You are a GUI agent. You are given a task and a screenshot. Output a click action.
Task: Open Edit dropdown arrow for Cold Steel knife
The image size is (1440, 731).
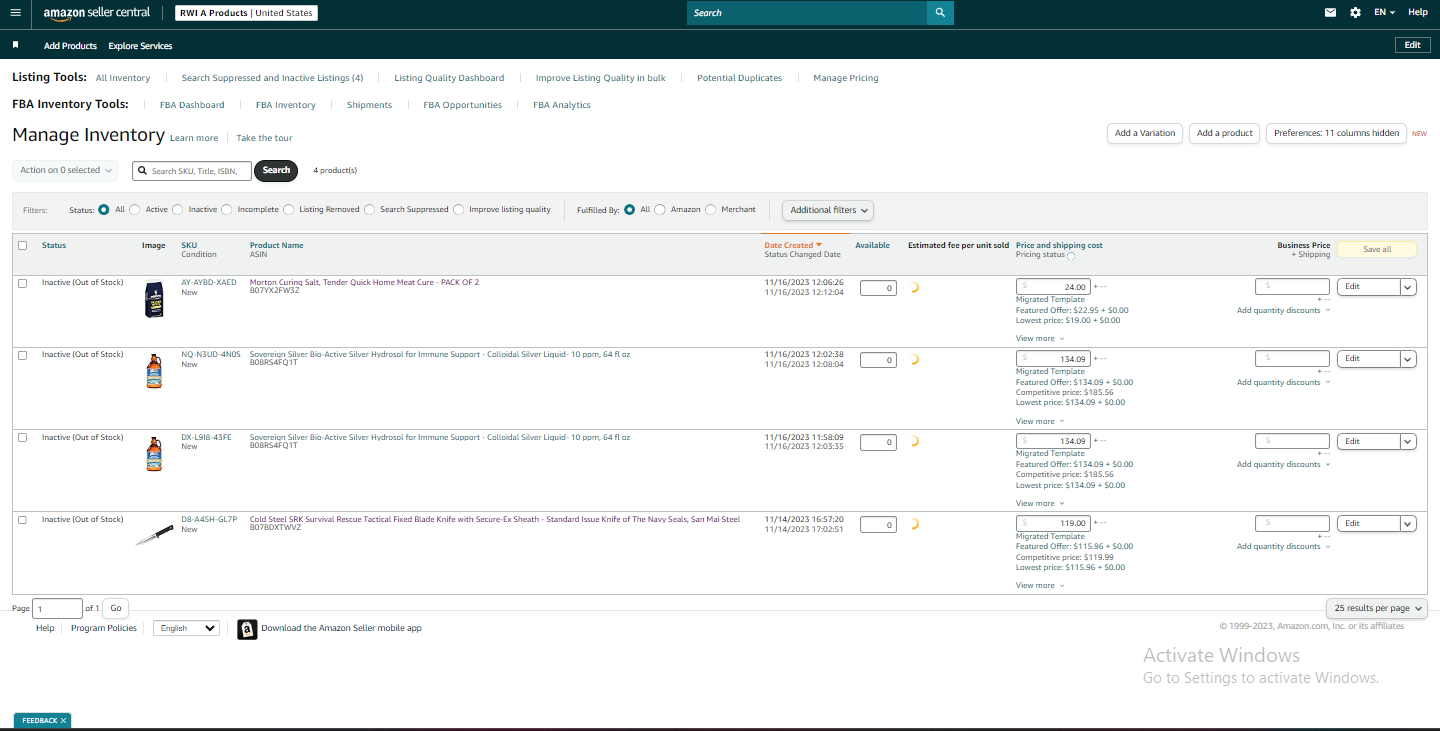click(x=1408, y=524)
